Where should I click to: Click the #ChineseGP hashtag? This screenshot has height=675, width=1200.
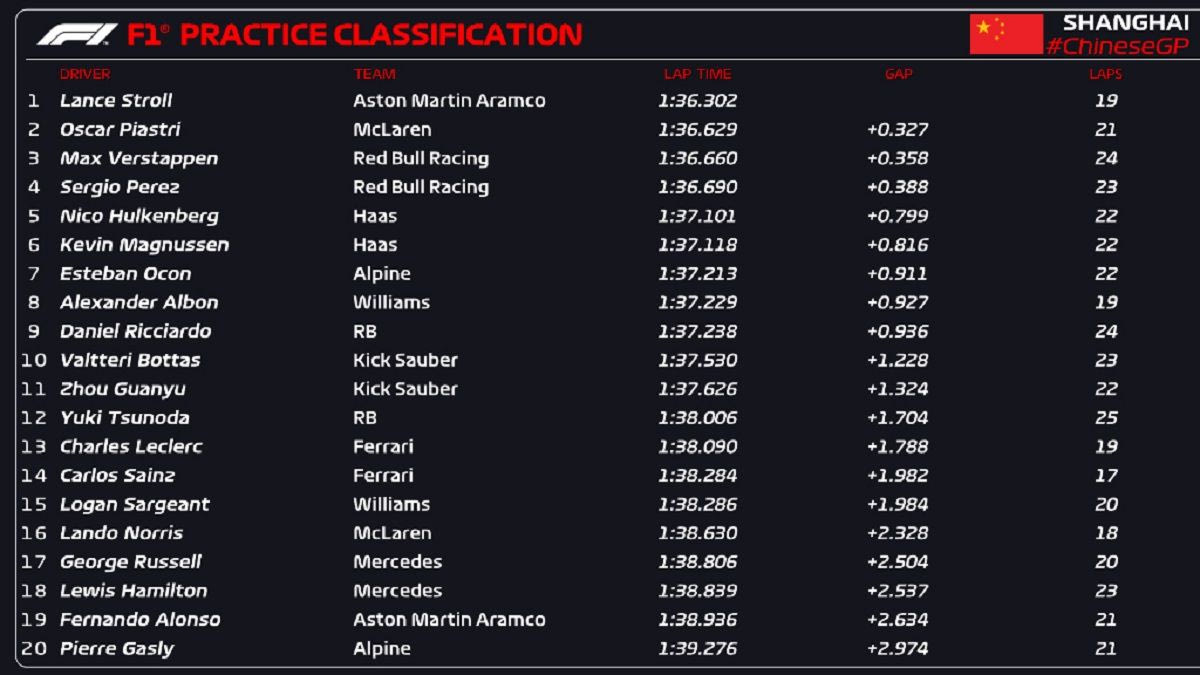(x=1116, y=46)
